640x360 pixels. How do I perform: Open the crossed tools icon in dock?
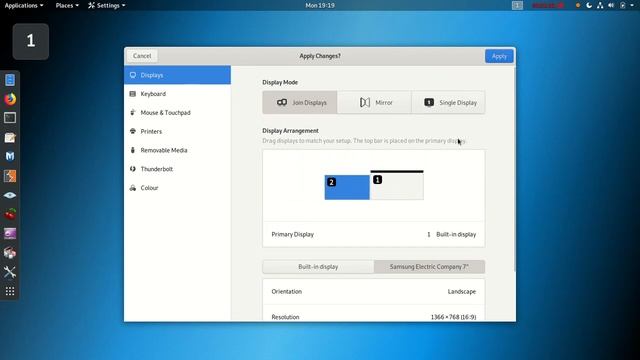click(10, 272)
